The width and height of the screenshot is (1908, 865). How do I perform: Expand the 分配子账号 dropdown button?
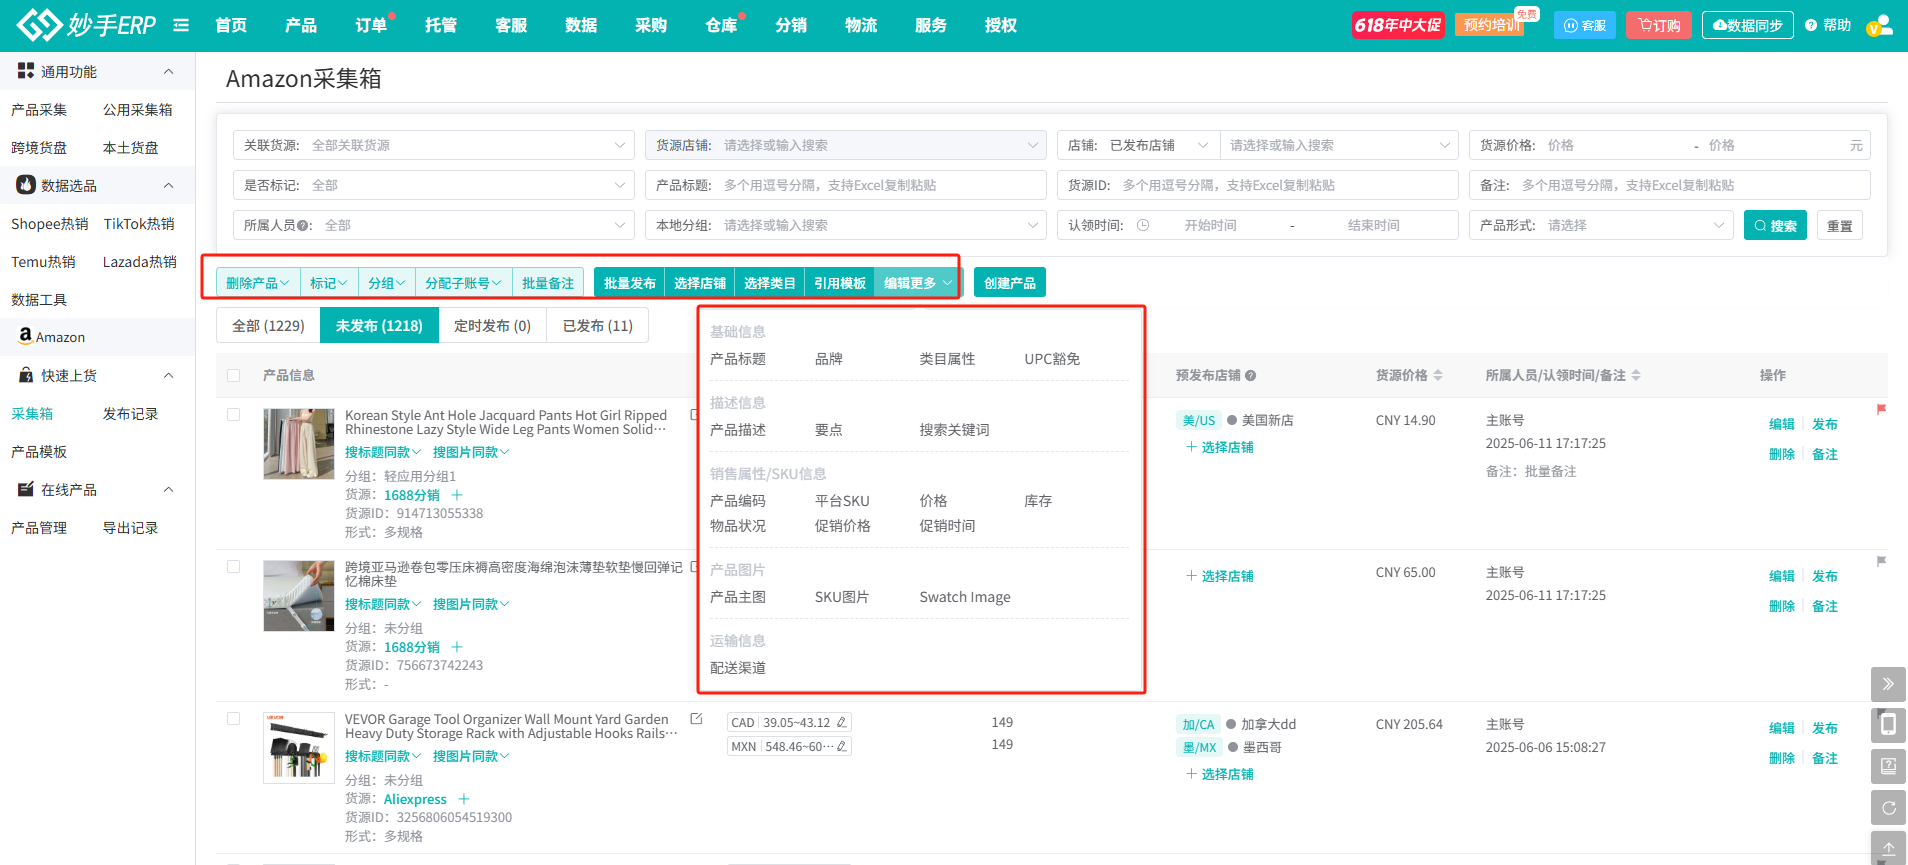pos(463,283)
